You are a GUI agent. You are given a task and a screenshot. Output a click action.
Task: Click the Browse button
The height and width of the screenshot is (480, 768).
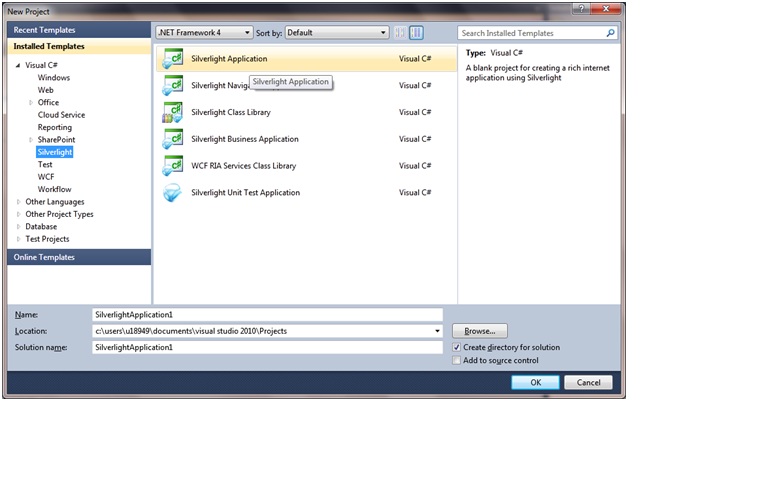(x=480, y=331)
